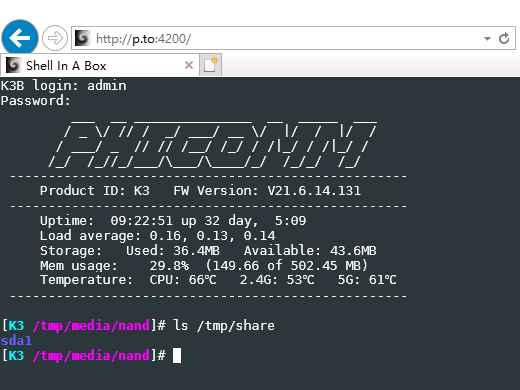Click the 'Password:' line in terminal

(x=36, y=100)
